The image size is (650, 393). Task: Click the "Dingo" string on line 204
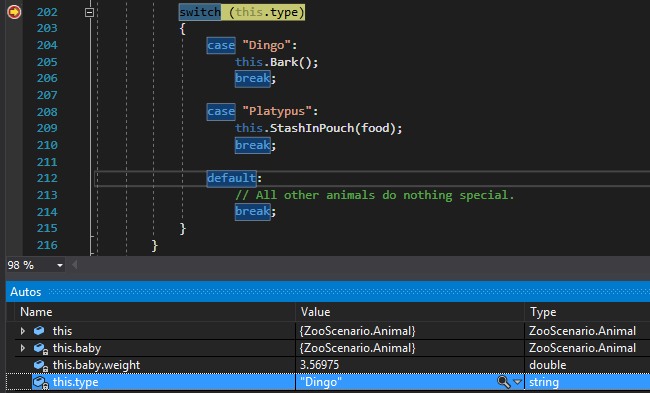[266, 45]
